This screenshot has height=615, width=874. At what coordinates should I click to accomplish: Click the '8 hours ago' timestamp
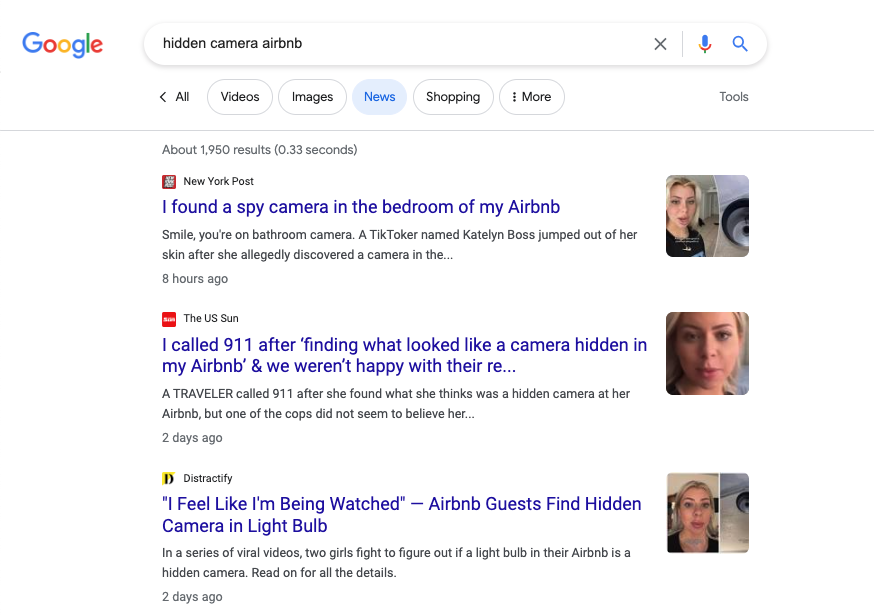[x=195, y=279]
